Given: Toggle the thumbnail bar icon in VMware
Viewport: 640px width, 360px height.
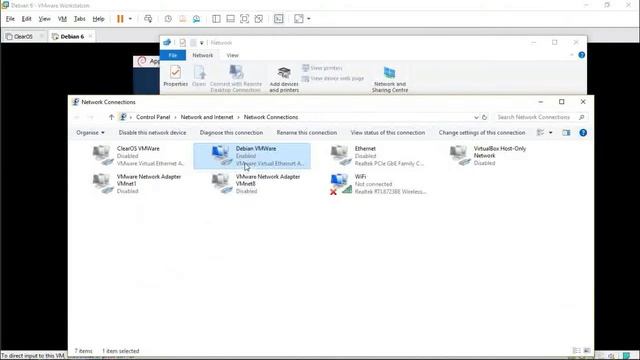Looking at the screenshot, I should 231,19.
